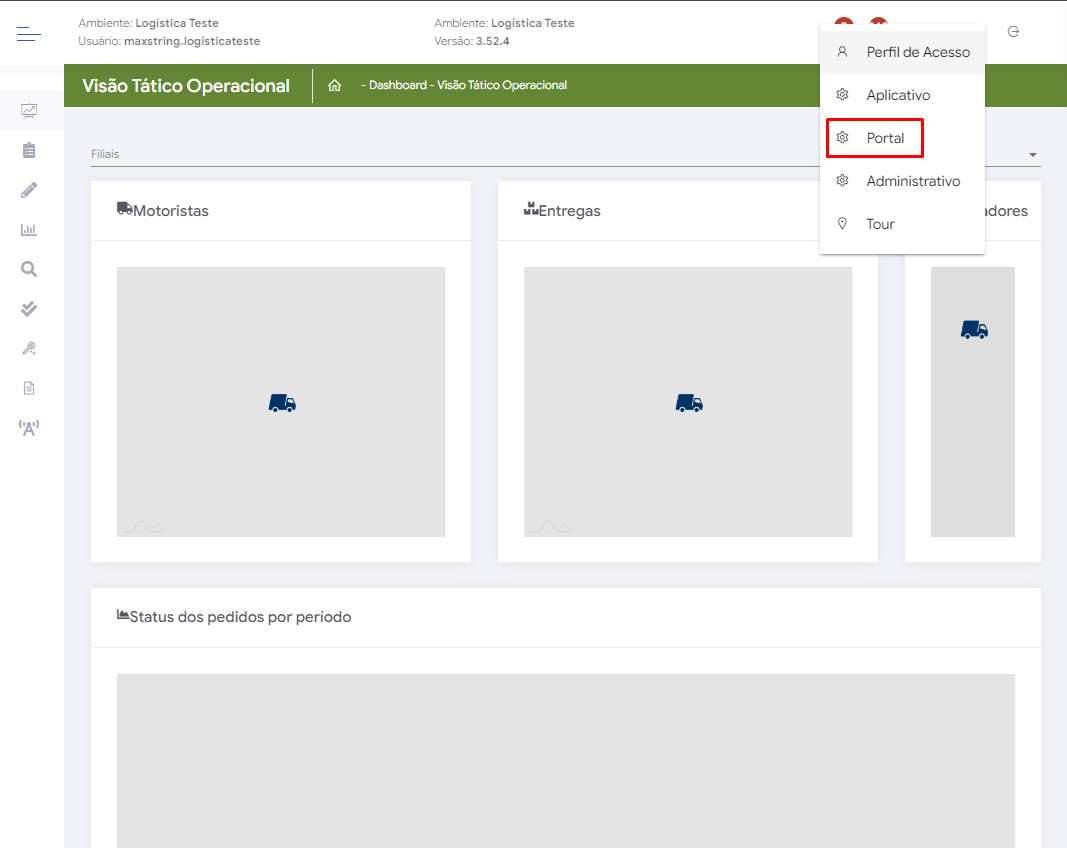The width and height of the screenshot is (1067, 848).
Task: Open the Portal menu option
Action: (885, 138)
